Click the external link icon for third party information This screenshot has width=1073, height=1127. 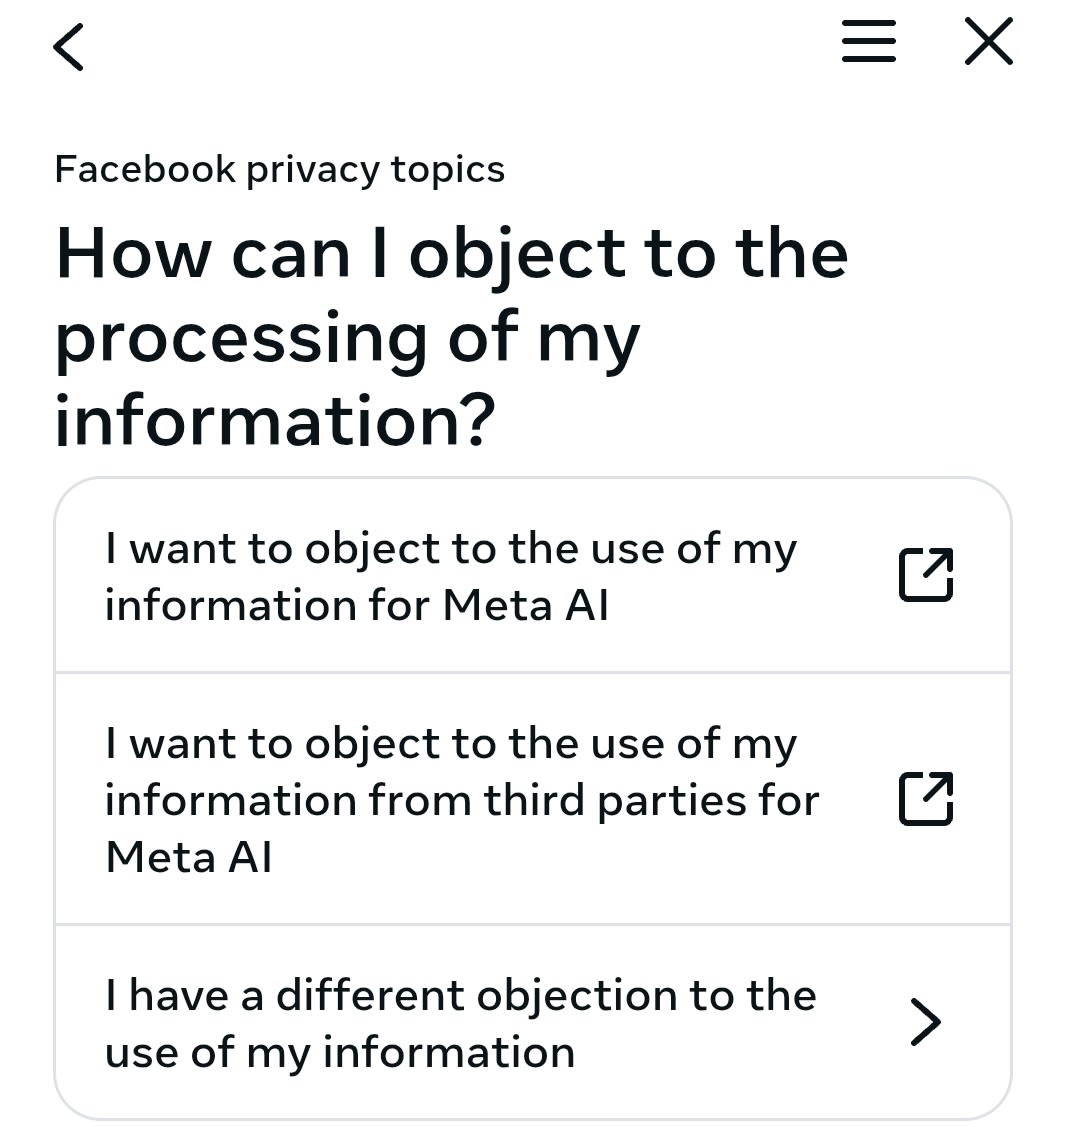tap(925, 799)
